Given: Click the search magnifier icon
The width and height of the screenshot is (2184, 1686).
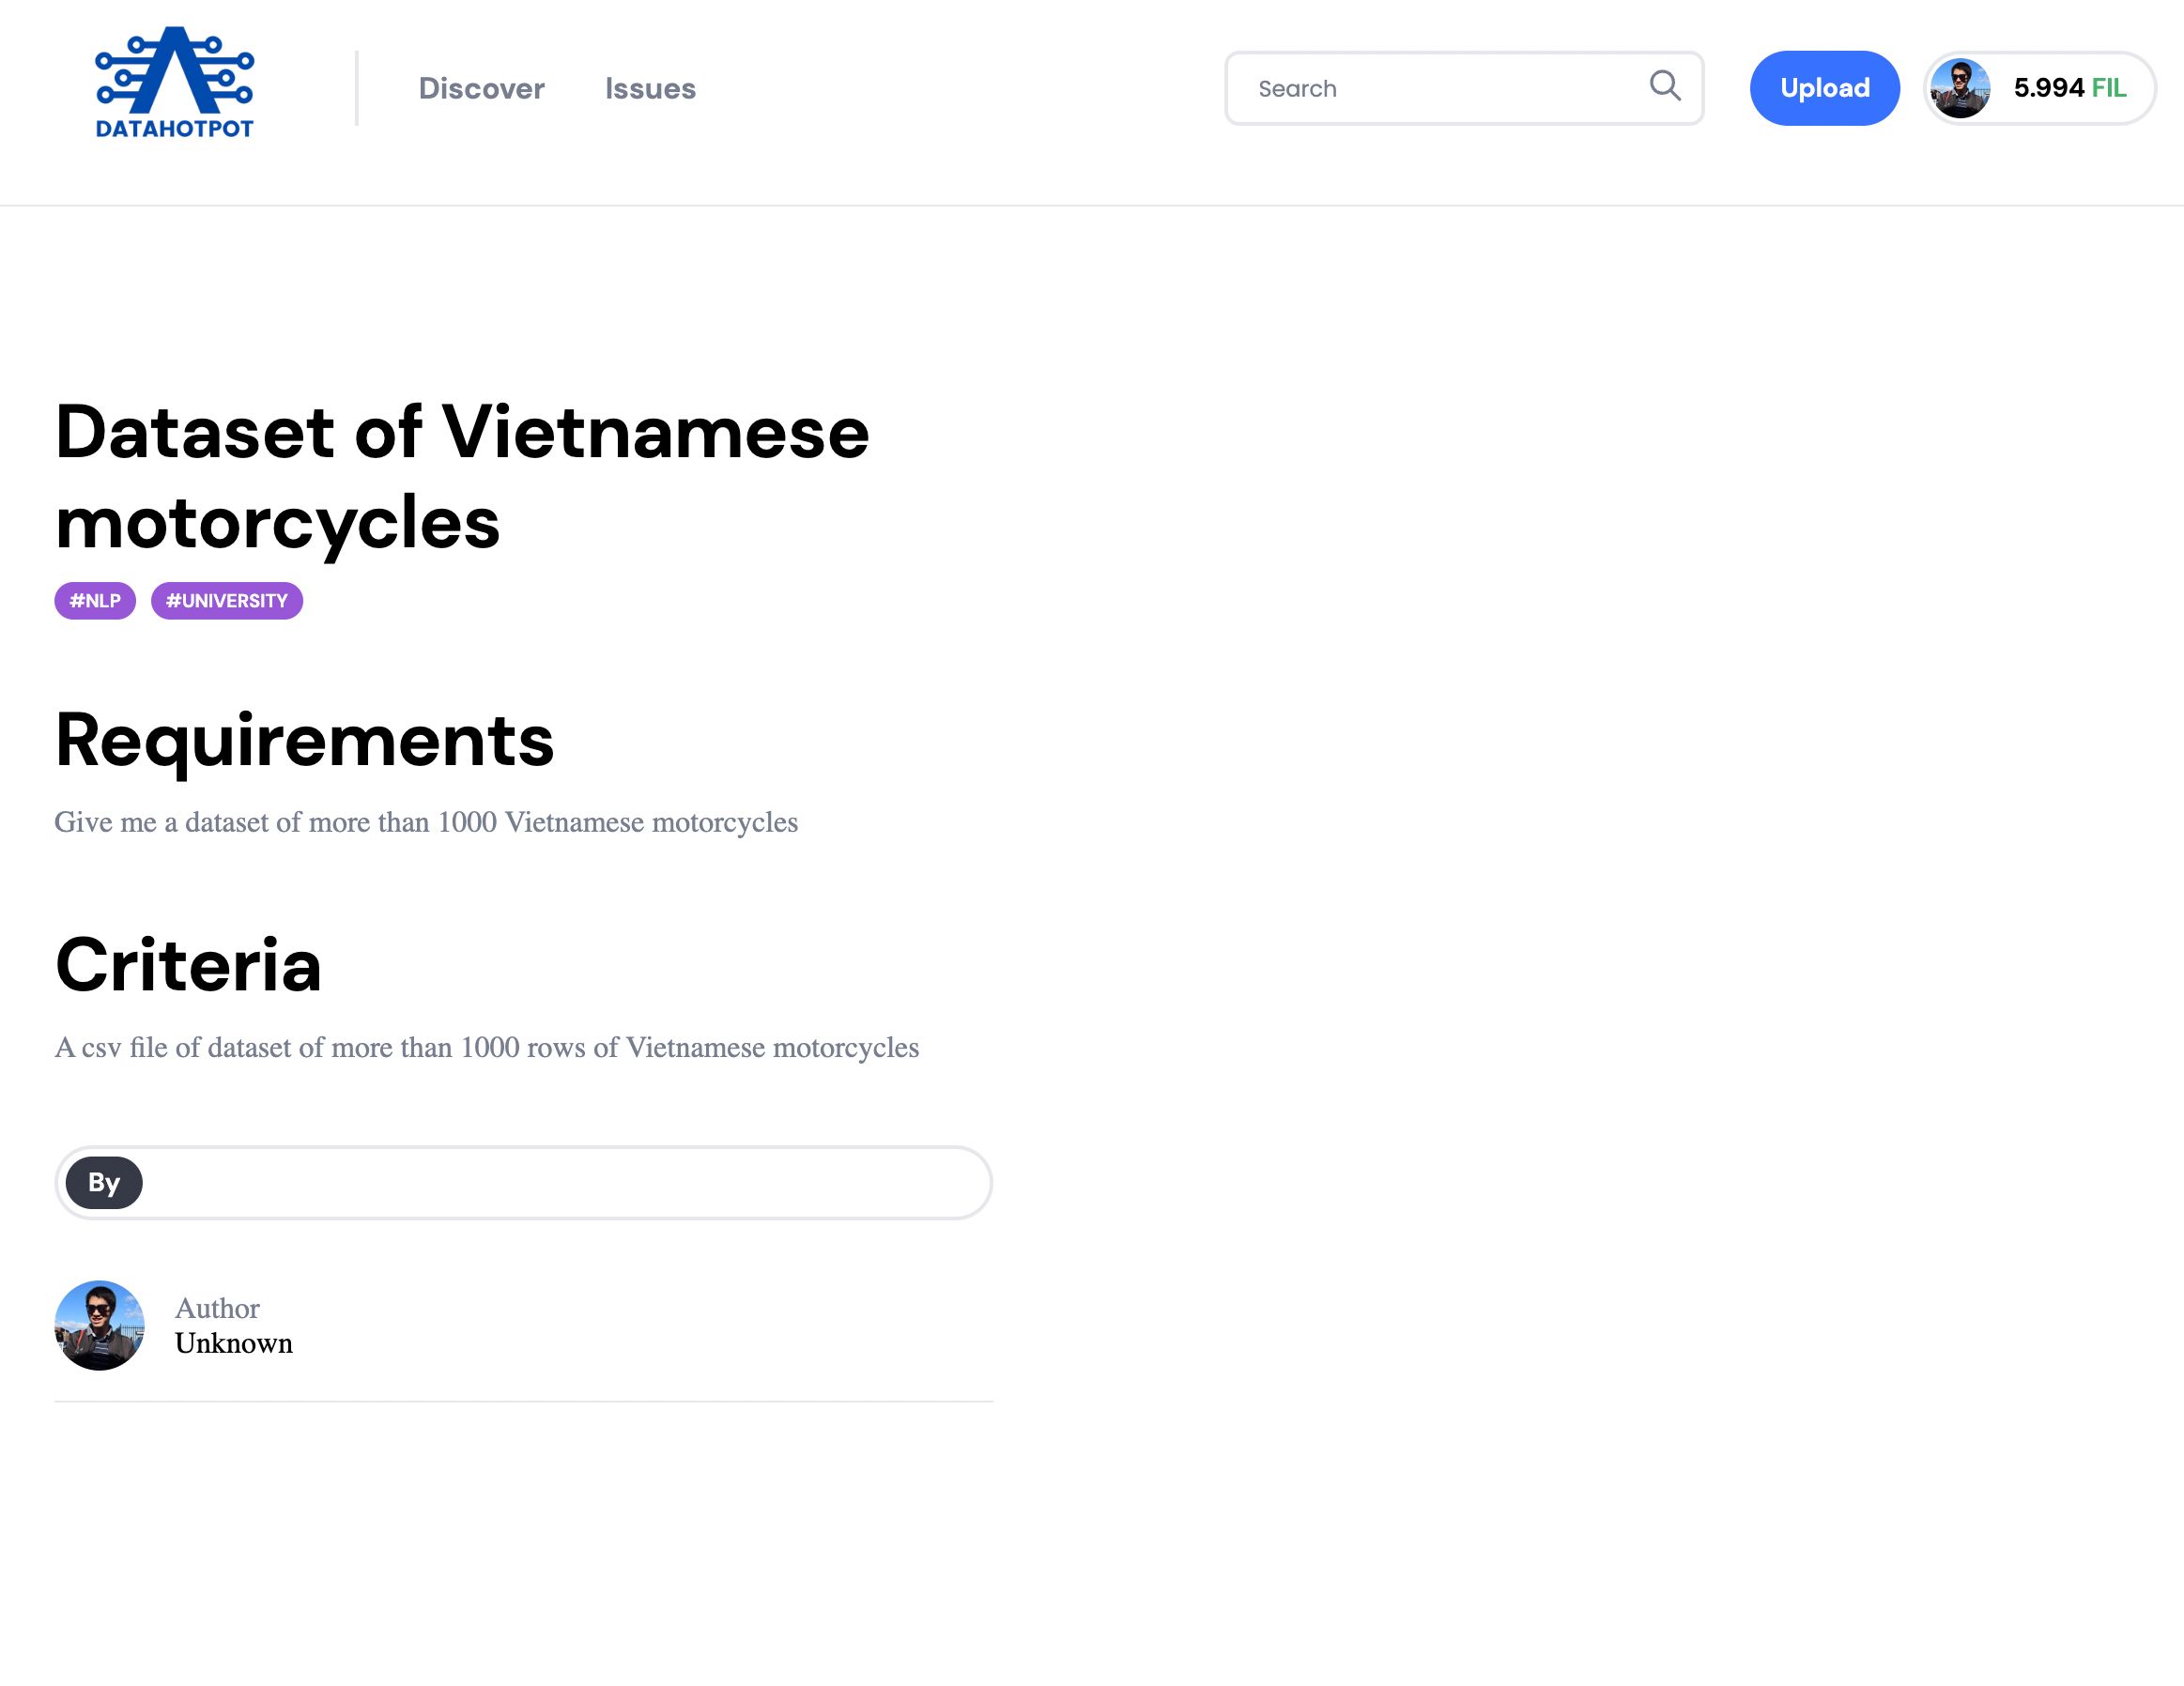Looking at the screenshot, I should point(1663,86).
